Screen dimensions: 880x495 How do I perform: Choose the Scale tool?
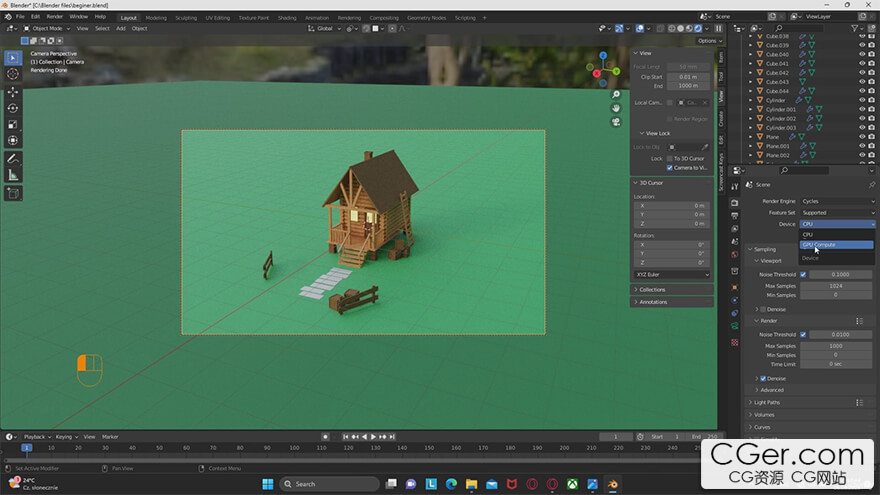[x=13, y=125]
